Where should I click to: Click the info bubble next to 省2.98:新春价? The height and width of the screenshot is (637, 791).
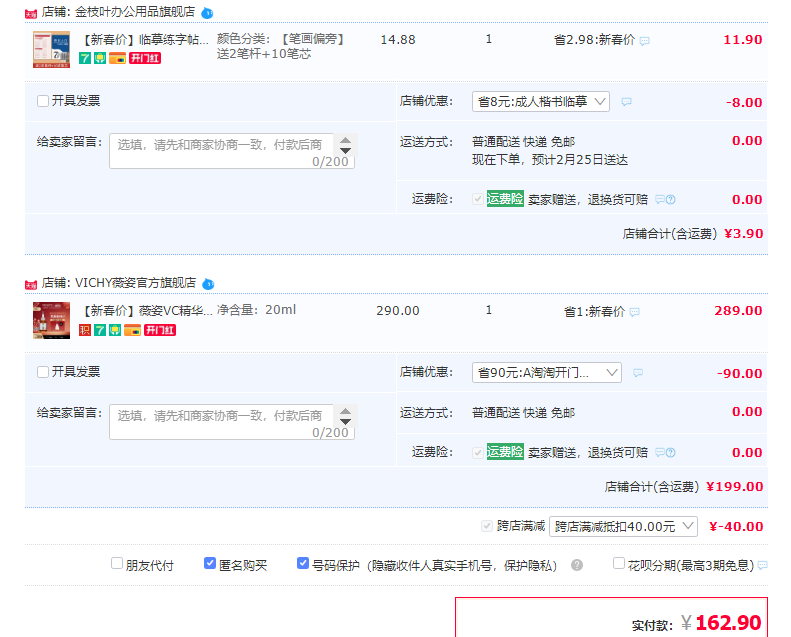point(645,41)
